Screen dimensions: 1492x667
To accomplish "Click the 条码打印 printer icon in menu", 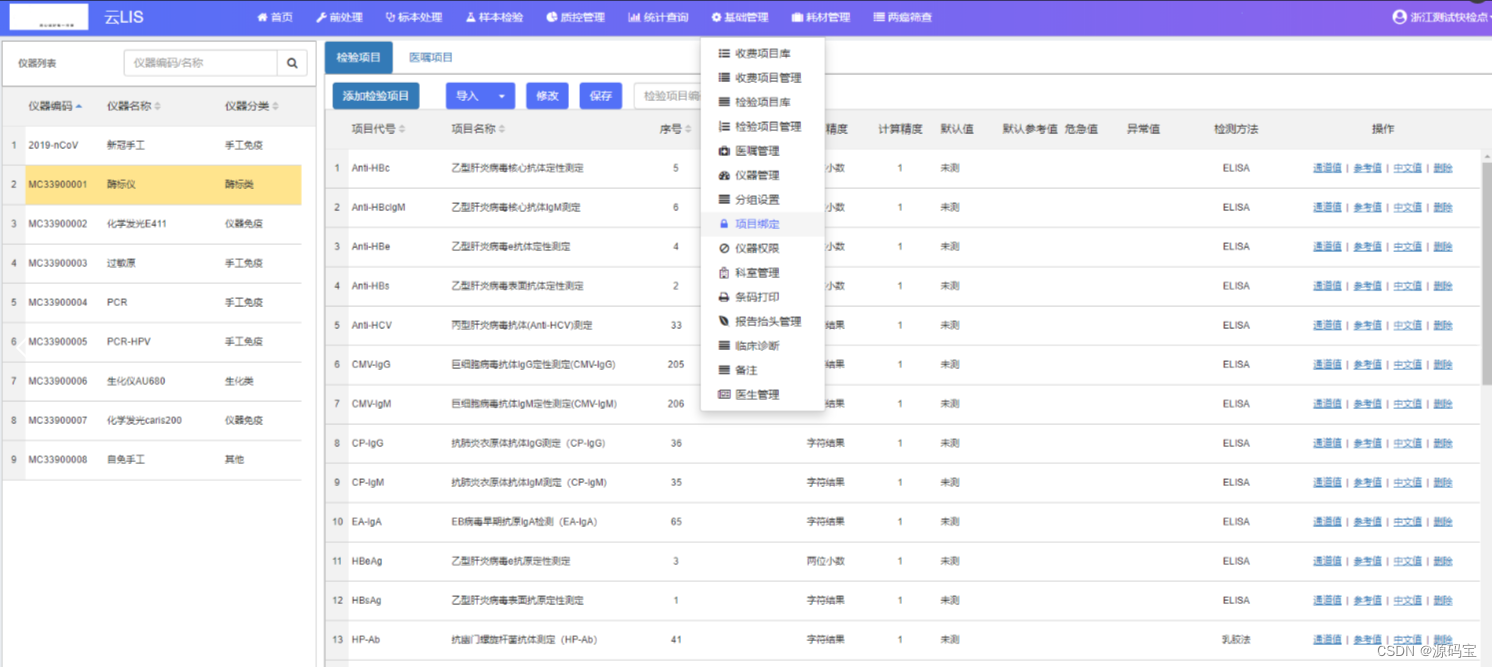I will pos(723,296).
